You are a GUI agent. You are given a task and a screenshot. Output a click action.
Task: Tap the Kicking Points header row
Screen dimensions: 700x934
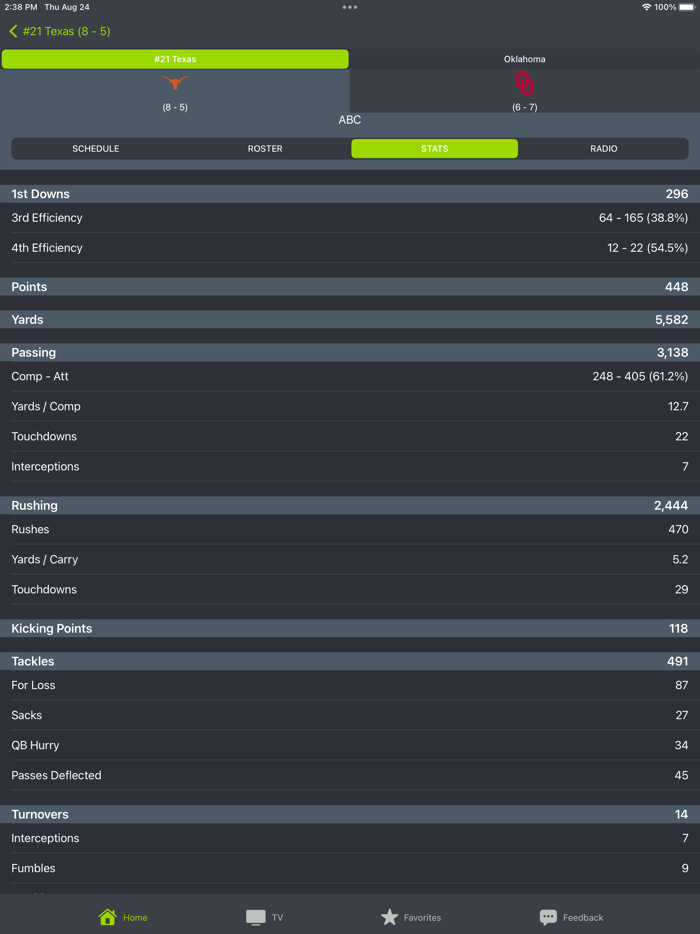point(350,628)
